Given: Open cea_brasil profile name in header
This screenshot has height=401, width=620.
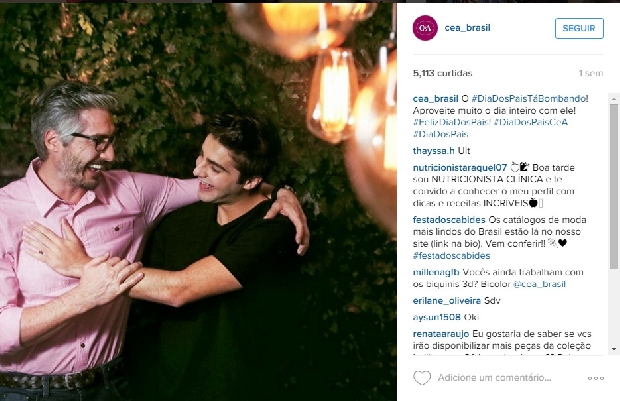Looking at the screenshot, I should click(467, 28).
